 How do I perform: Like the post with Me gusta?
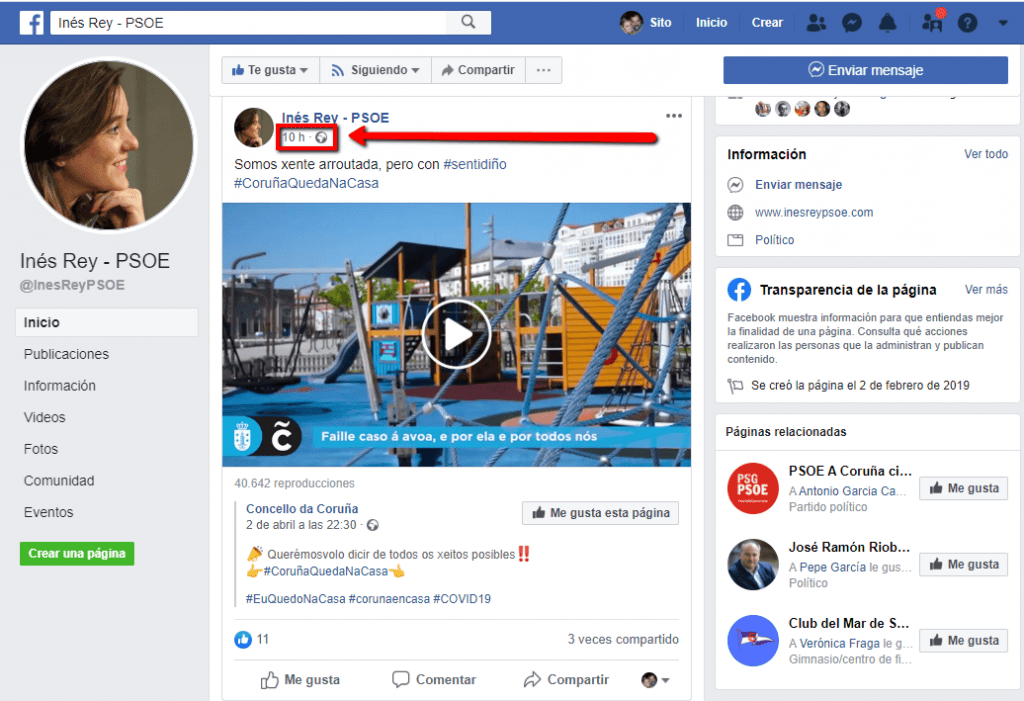click(x=300, y=679)
